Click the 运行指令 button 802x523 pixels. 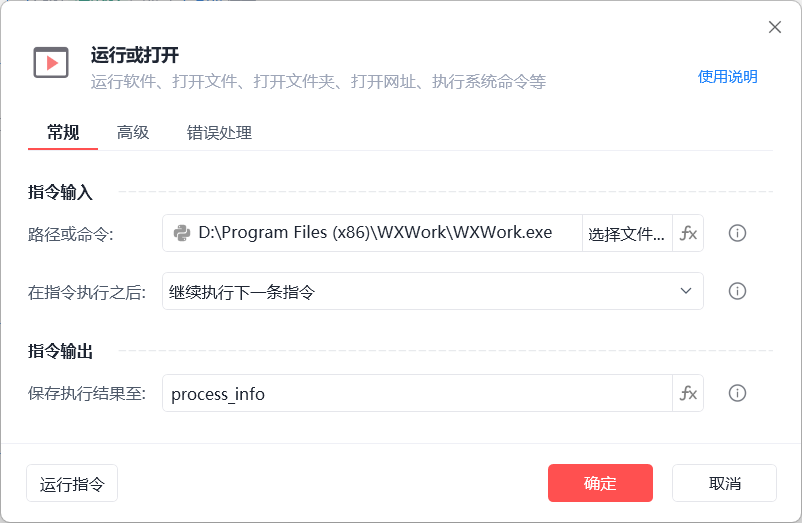pos(72,483)
